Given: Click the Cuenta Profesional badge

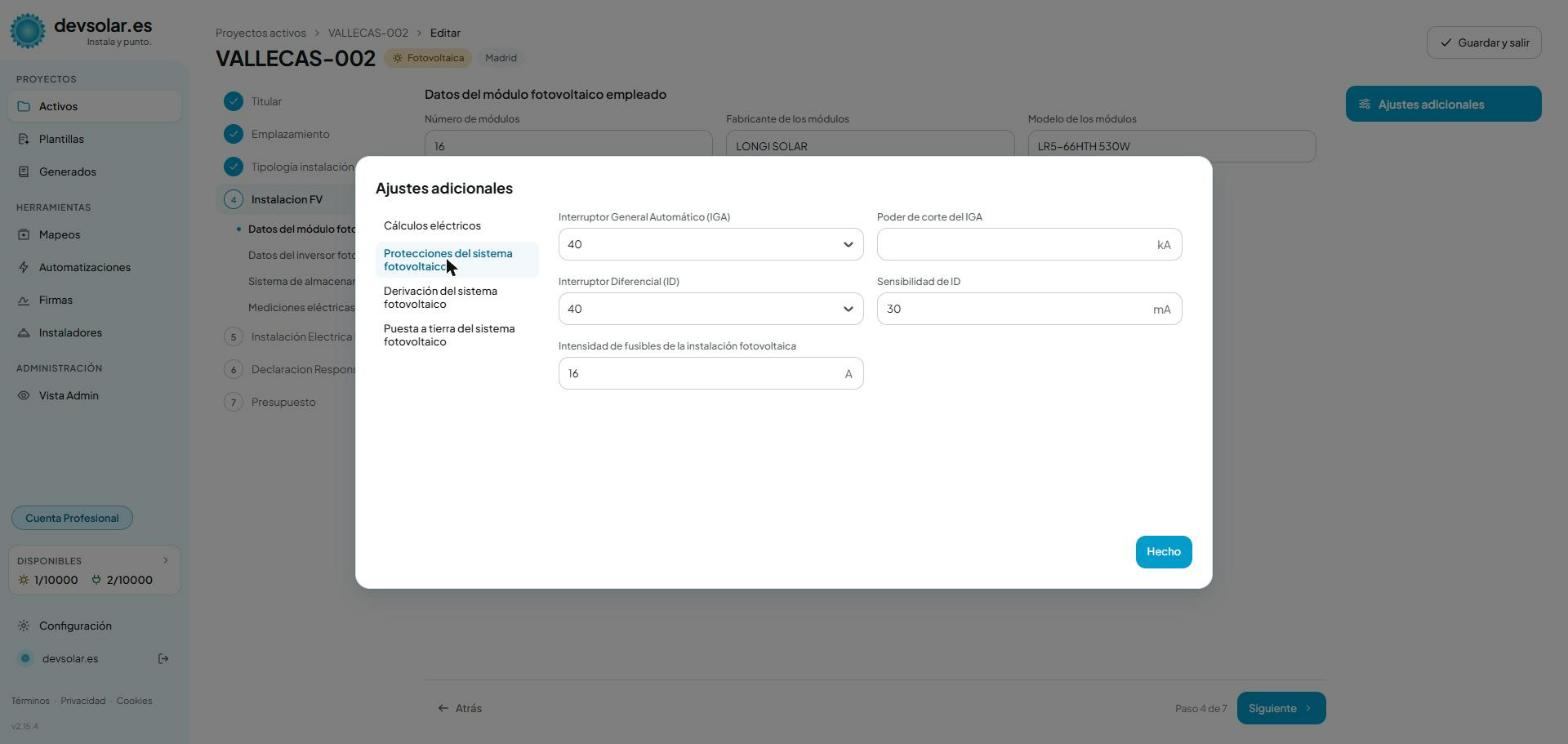Looking at the screenshot, I should pyautogui.click(x=72, y=518).
